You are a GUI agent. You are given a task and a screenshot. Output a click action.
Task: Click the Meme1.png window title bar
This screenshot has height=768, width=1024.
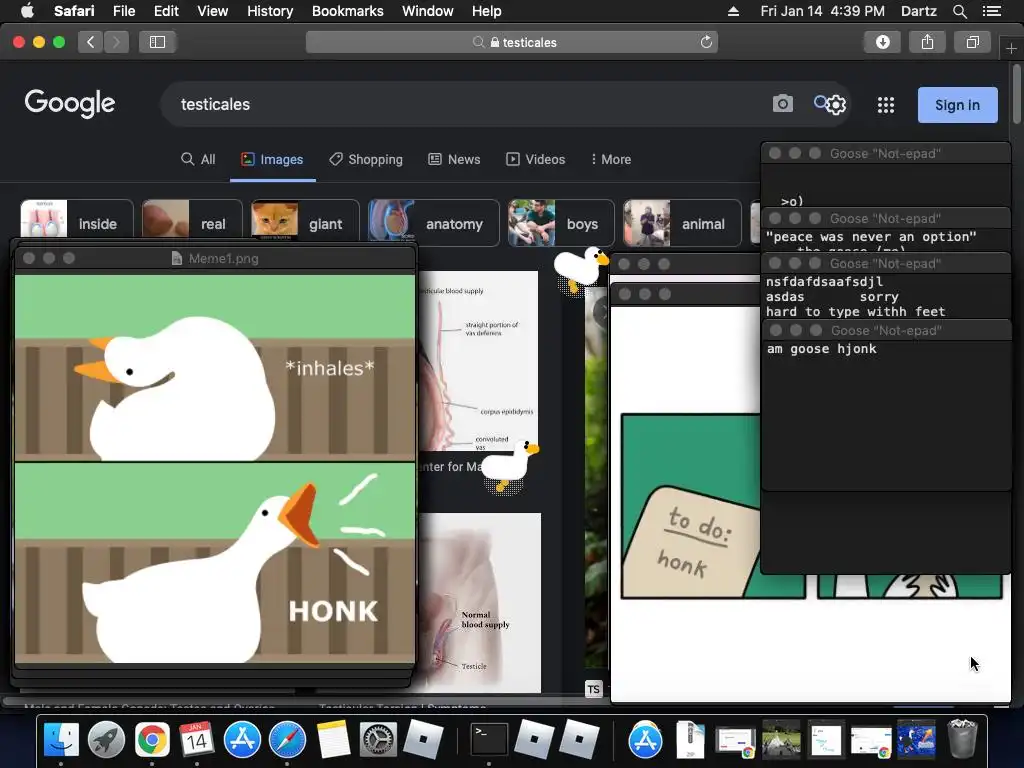[x=215, y=259]
